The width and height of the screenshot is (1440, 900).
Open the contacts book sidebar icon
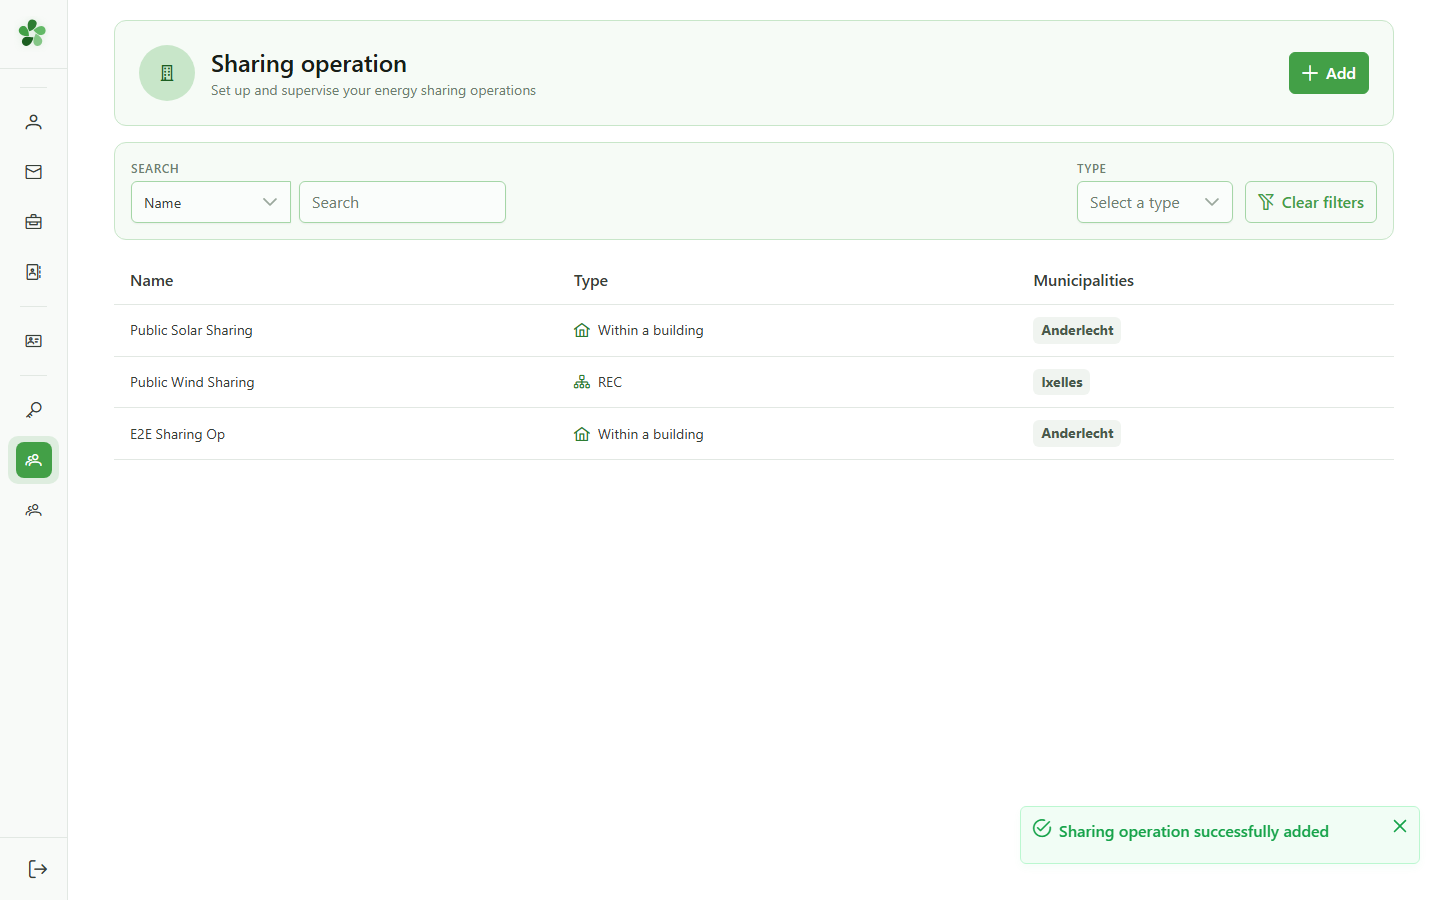[x=33, y=272]
